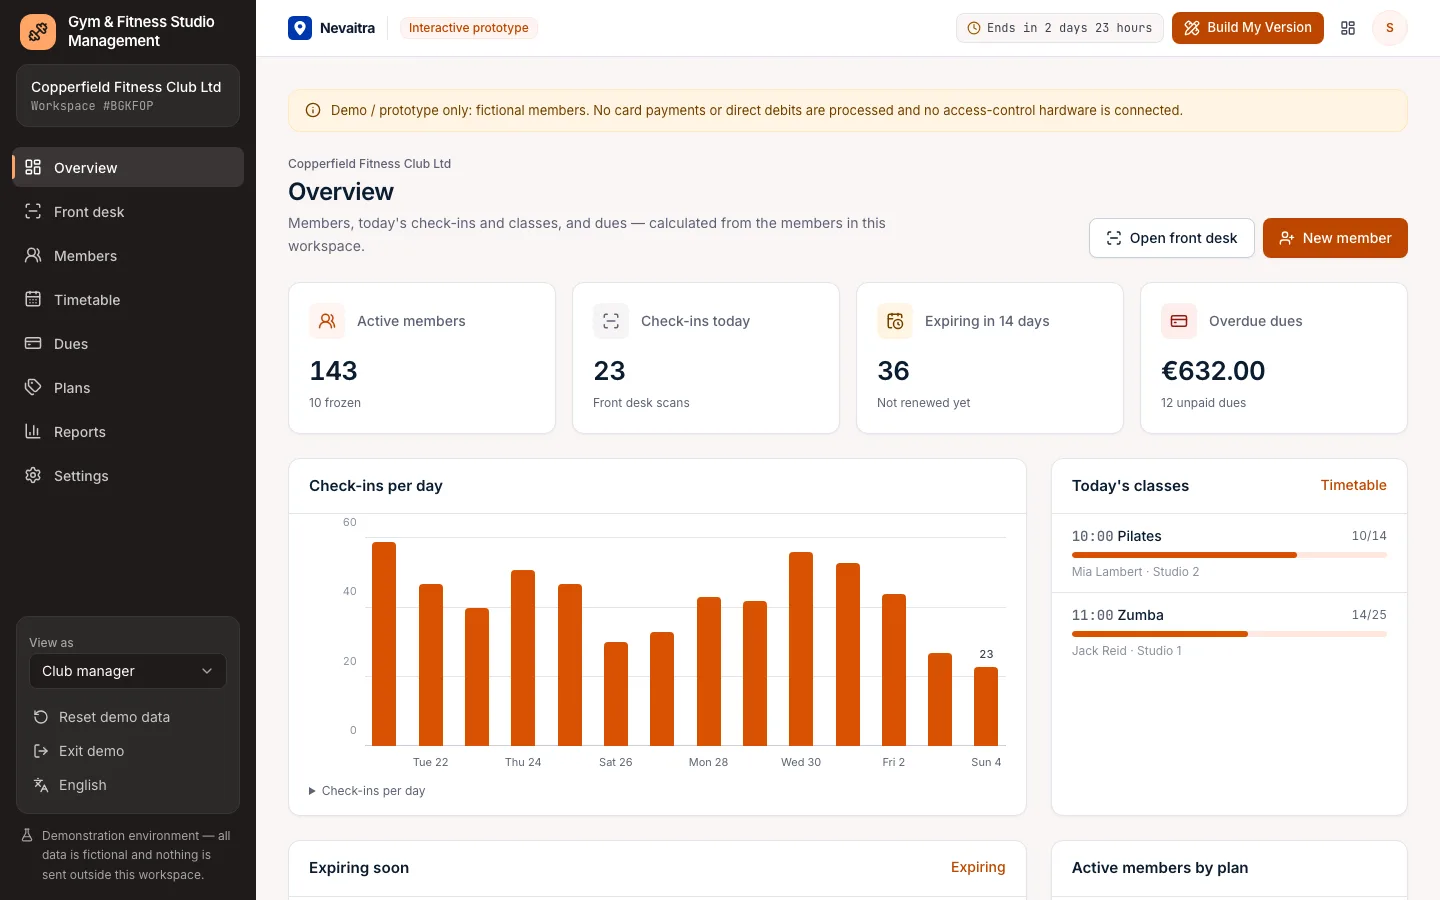This screenshot has height=900, width=1440.
Task: Click the Overdue dues card icon
Action: [x=1179, y=321]
